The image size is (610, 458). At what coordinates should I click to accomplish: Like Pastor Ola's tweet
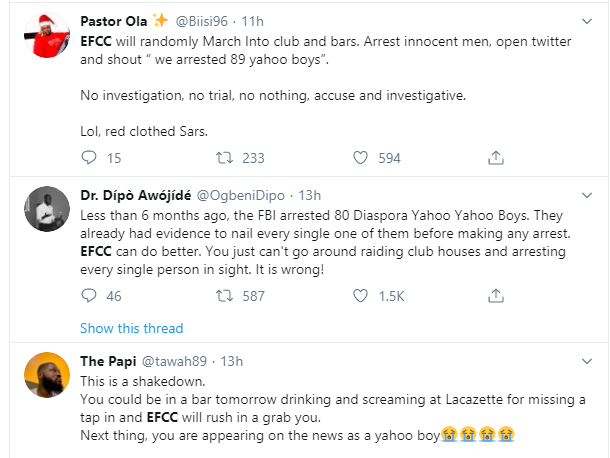tap(364, 157)
